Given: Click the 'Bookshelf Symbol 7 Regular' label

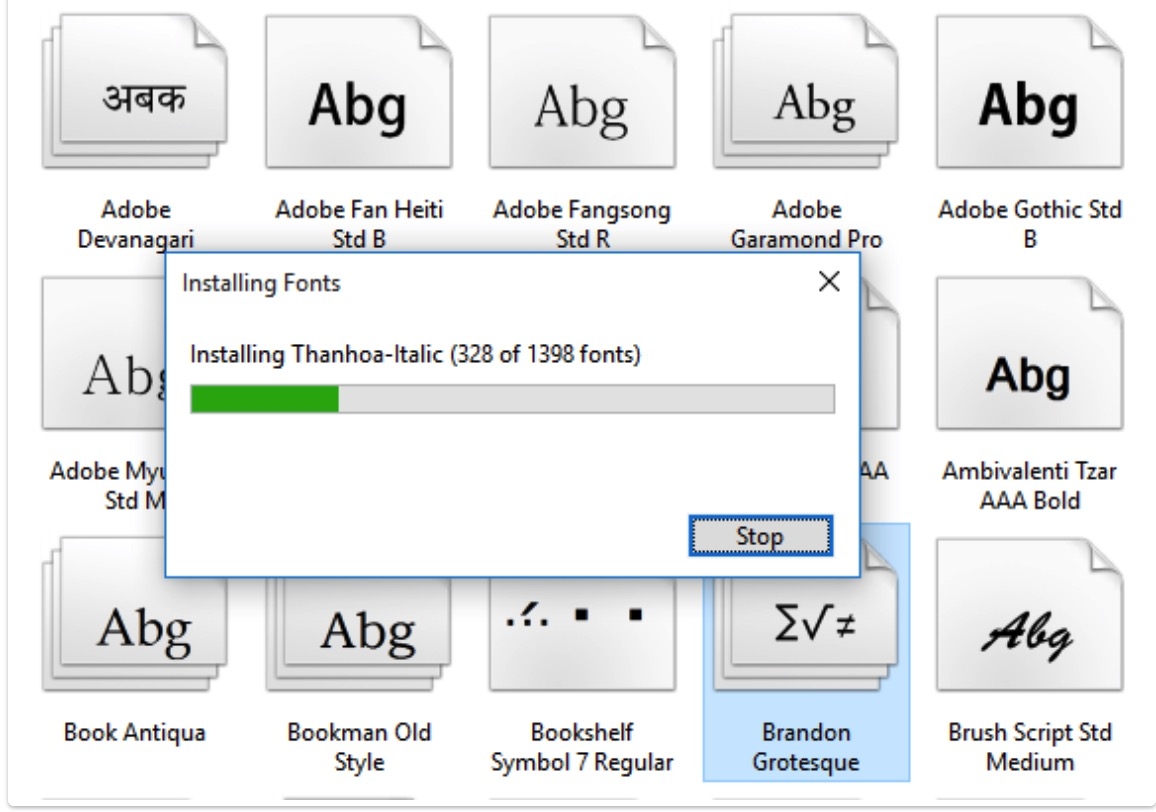Looking at the screenshot, I should tap(582, 746).
